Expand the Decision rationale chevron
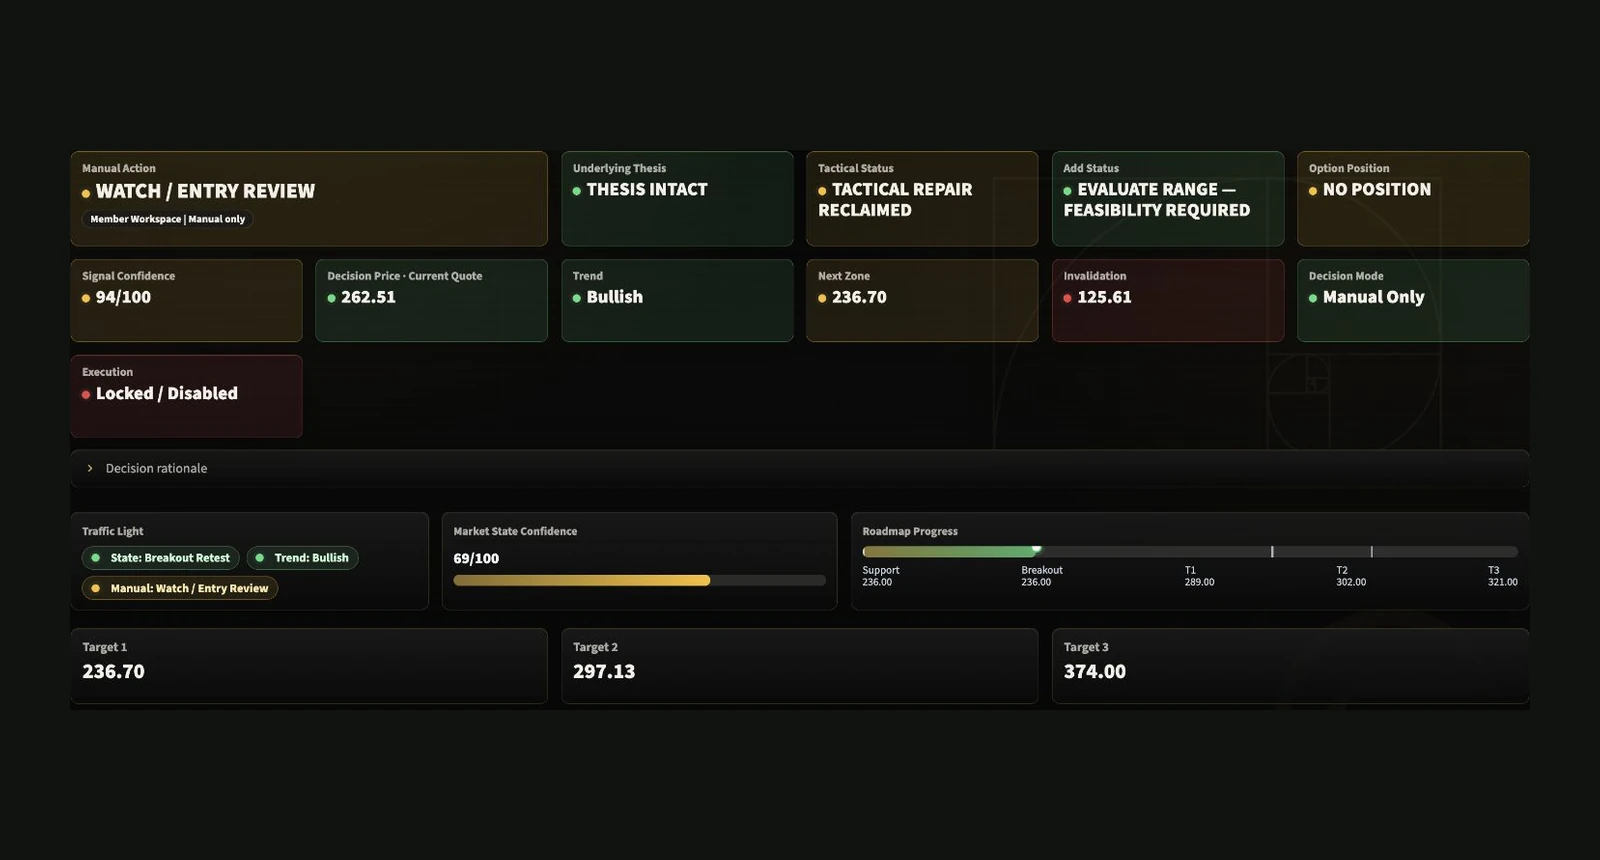The width and height of the screenshot is (1600, 860). [90, 468]
